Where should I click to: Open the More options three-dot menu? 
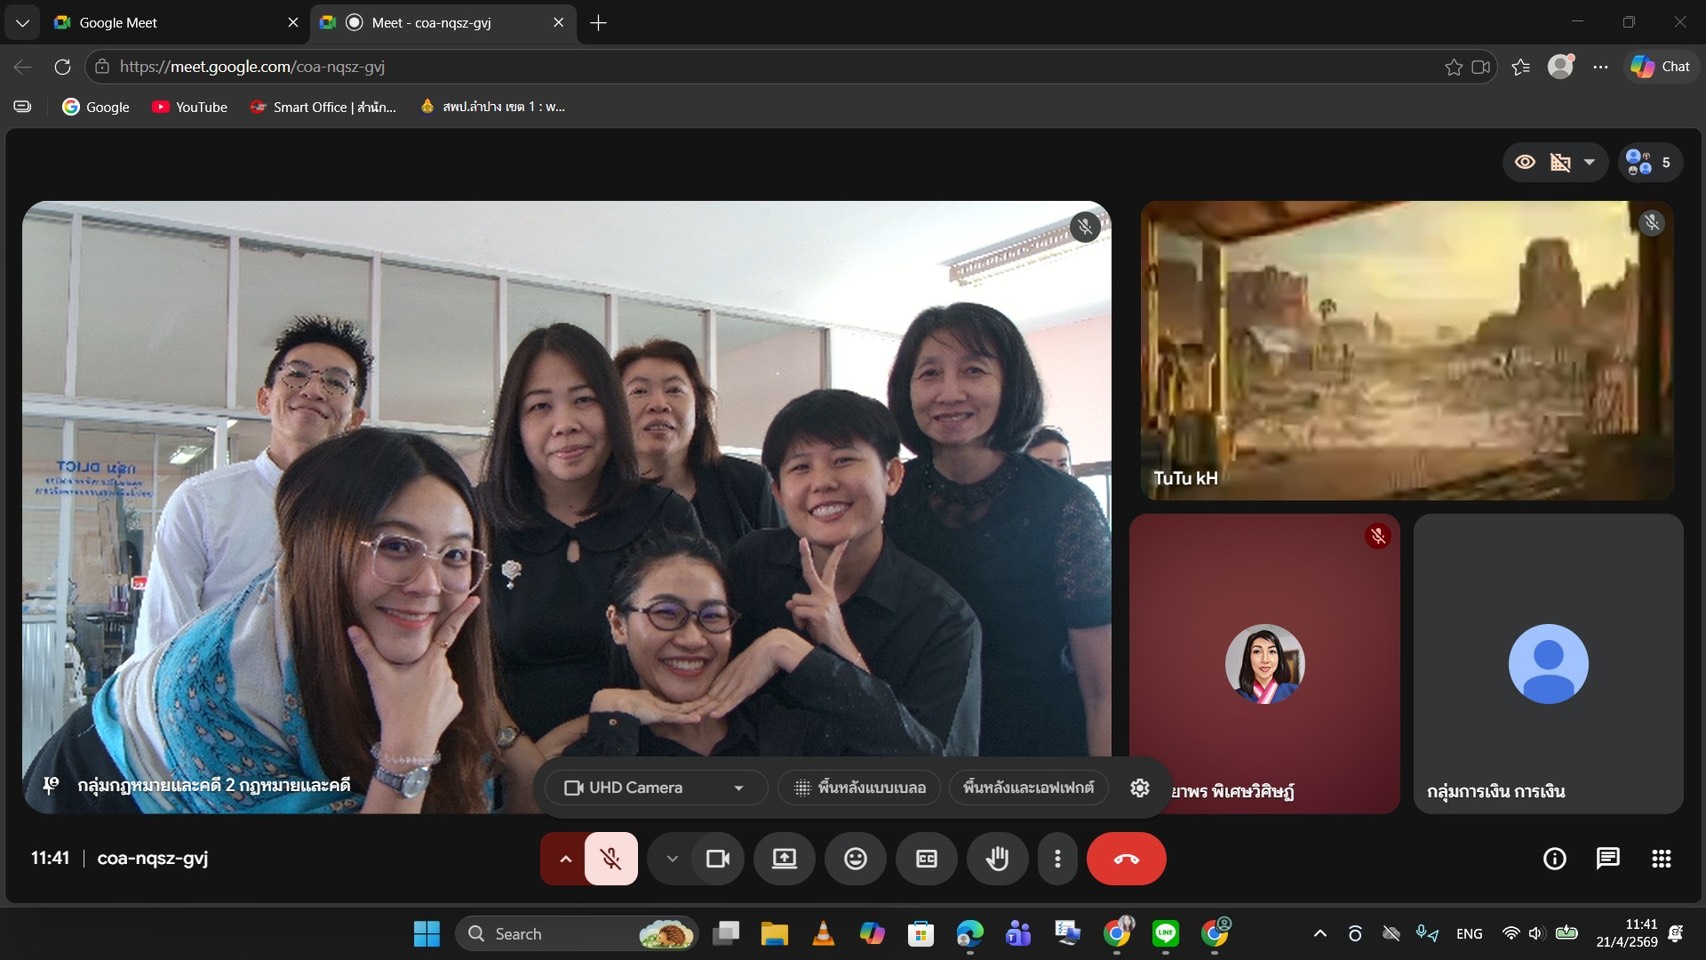(1057, 859)
